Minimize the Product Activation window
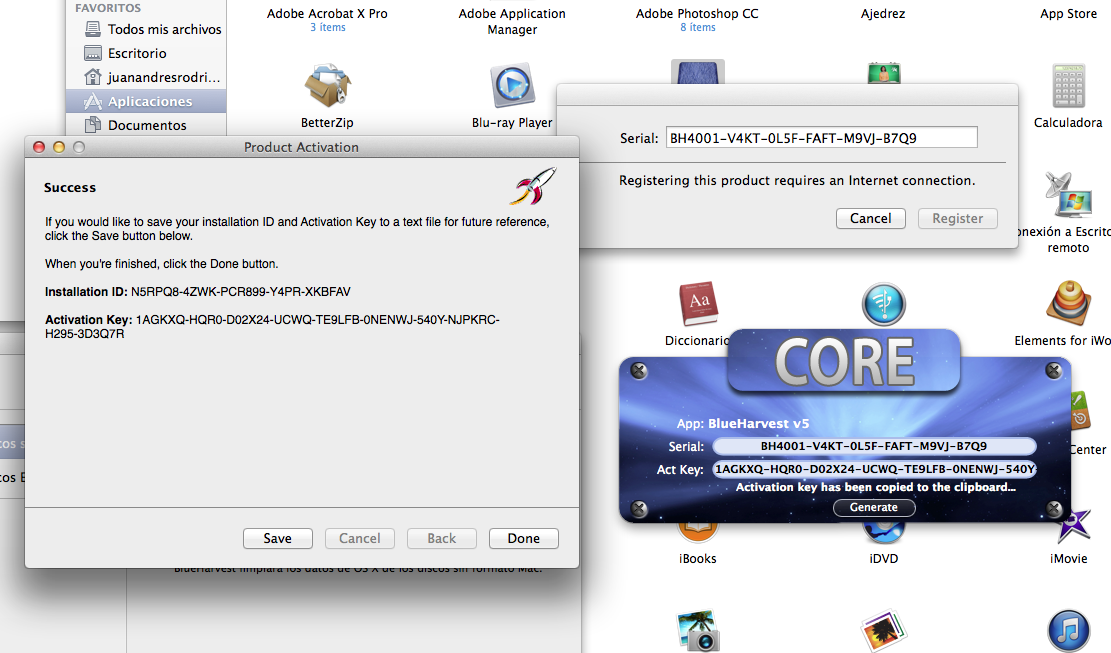 pyautogui.click(x=59, y=147)
